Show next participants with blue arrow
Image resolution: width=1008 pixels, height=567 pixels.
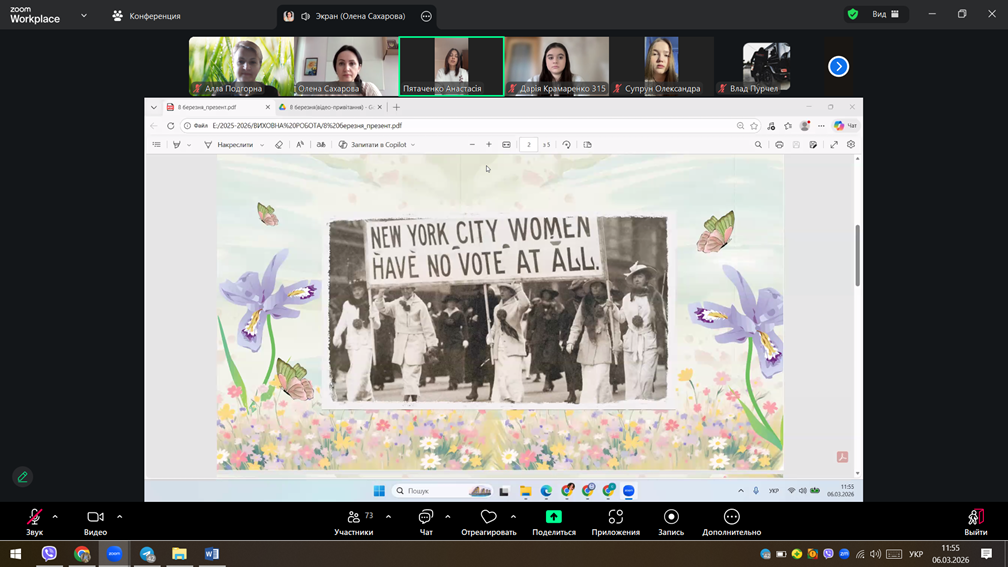click(838, 66)
